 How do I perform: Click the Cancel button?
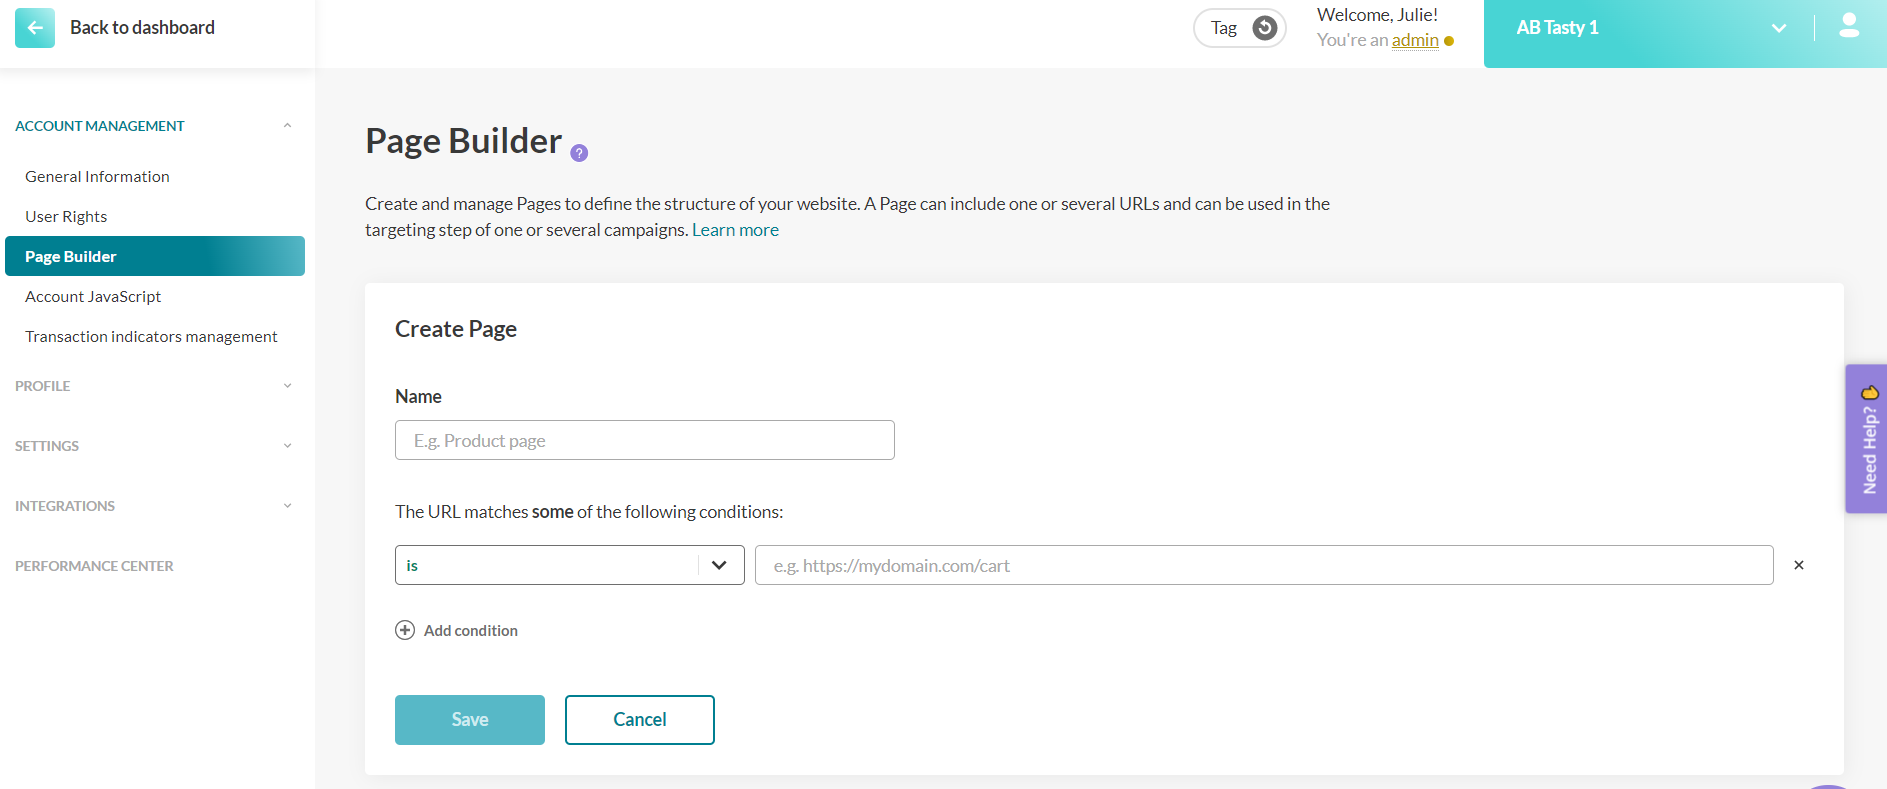640,720
